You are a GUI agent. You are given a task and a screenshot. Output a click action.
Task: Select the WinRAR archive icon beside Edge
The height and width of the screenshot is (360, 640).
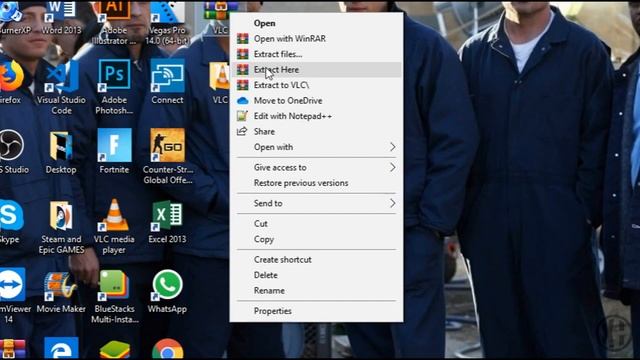(x=13, y=349)
